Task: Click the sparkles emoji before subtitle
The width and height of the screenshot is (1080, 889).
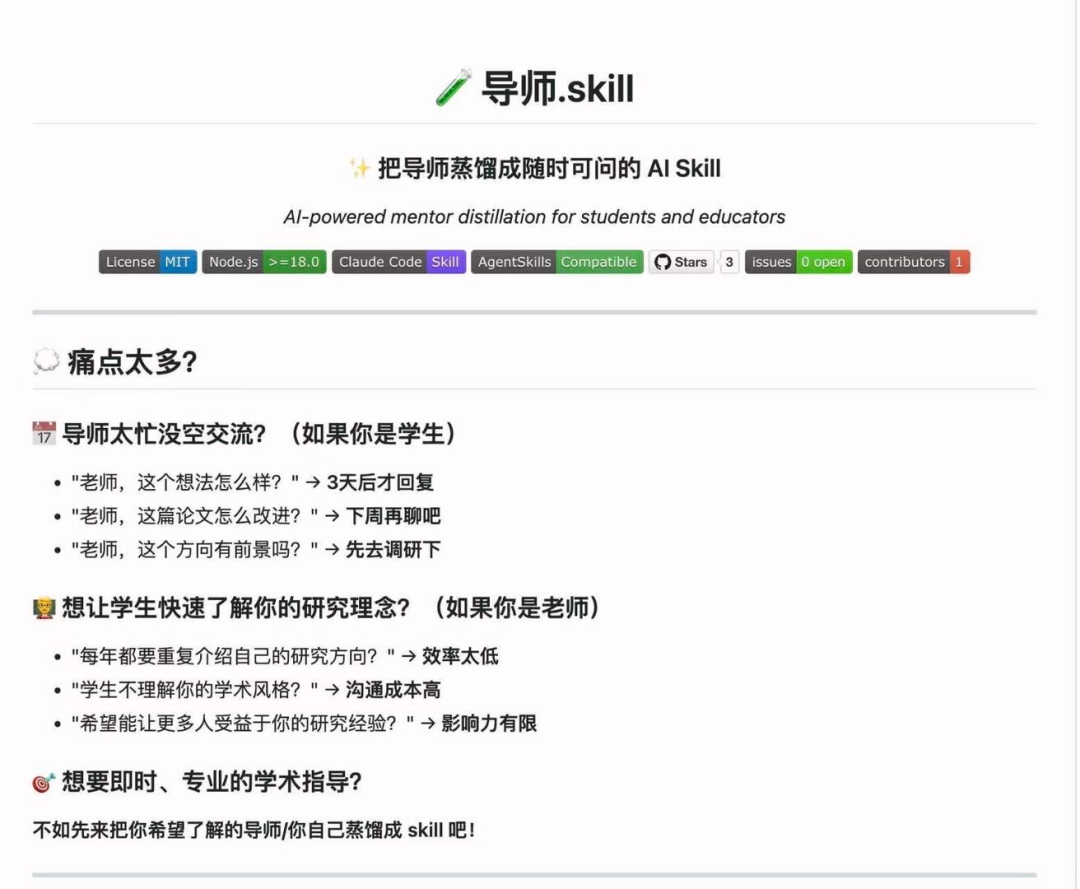Action: click(359, 168)
